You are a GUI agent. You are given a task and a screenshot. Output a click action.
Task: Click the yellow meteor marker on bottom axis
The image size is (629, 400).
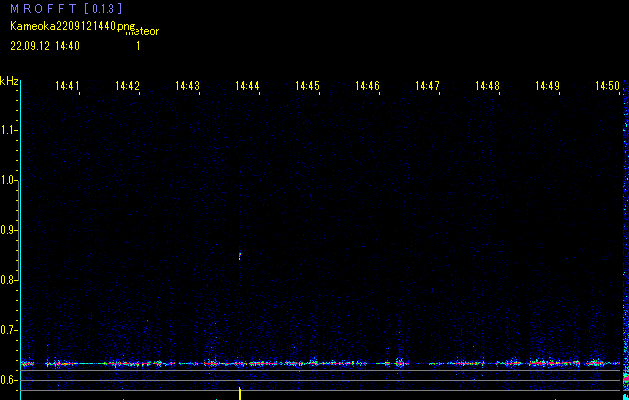point(240,394)
